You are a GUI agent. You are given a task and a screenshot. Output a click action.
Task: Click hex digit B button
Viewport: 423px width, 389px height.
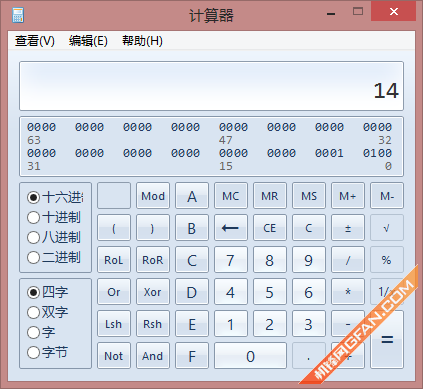pyautogui.click(x=192, y=228)
